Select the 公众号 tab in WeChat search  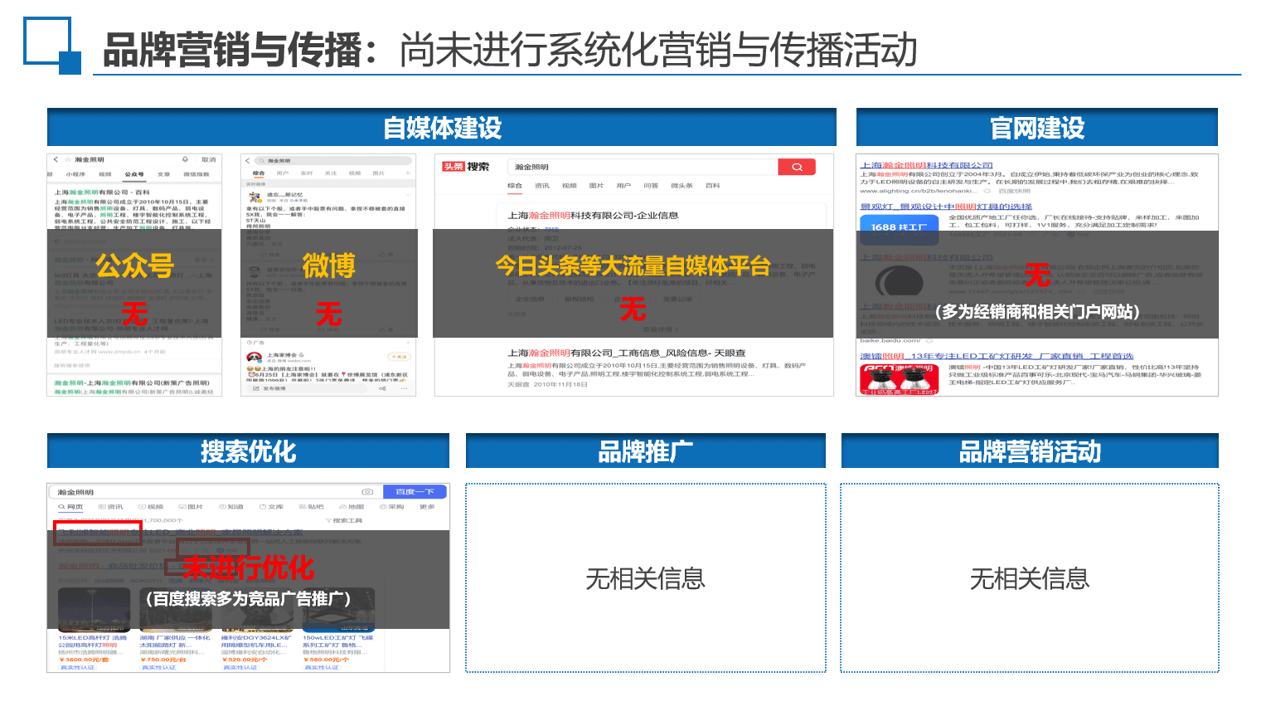coord(133,174)
